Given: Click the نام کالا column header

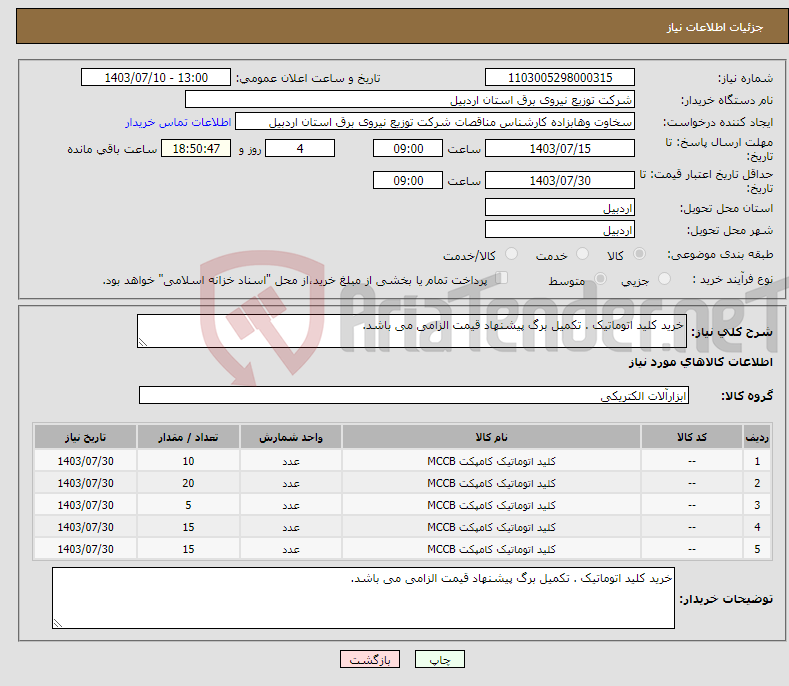Looking at the screenshot, I should (x=491, y=437).
